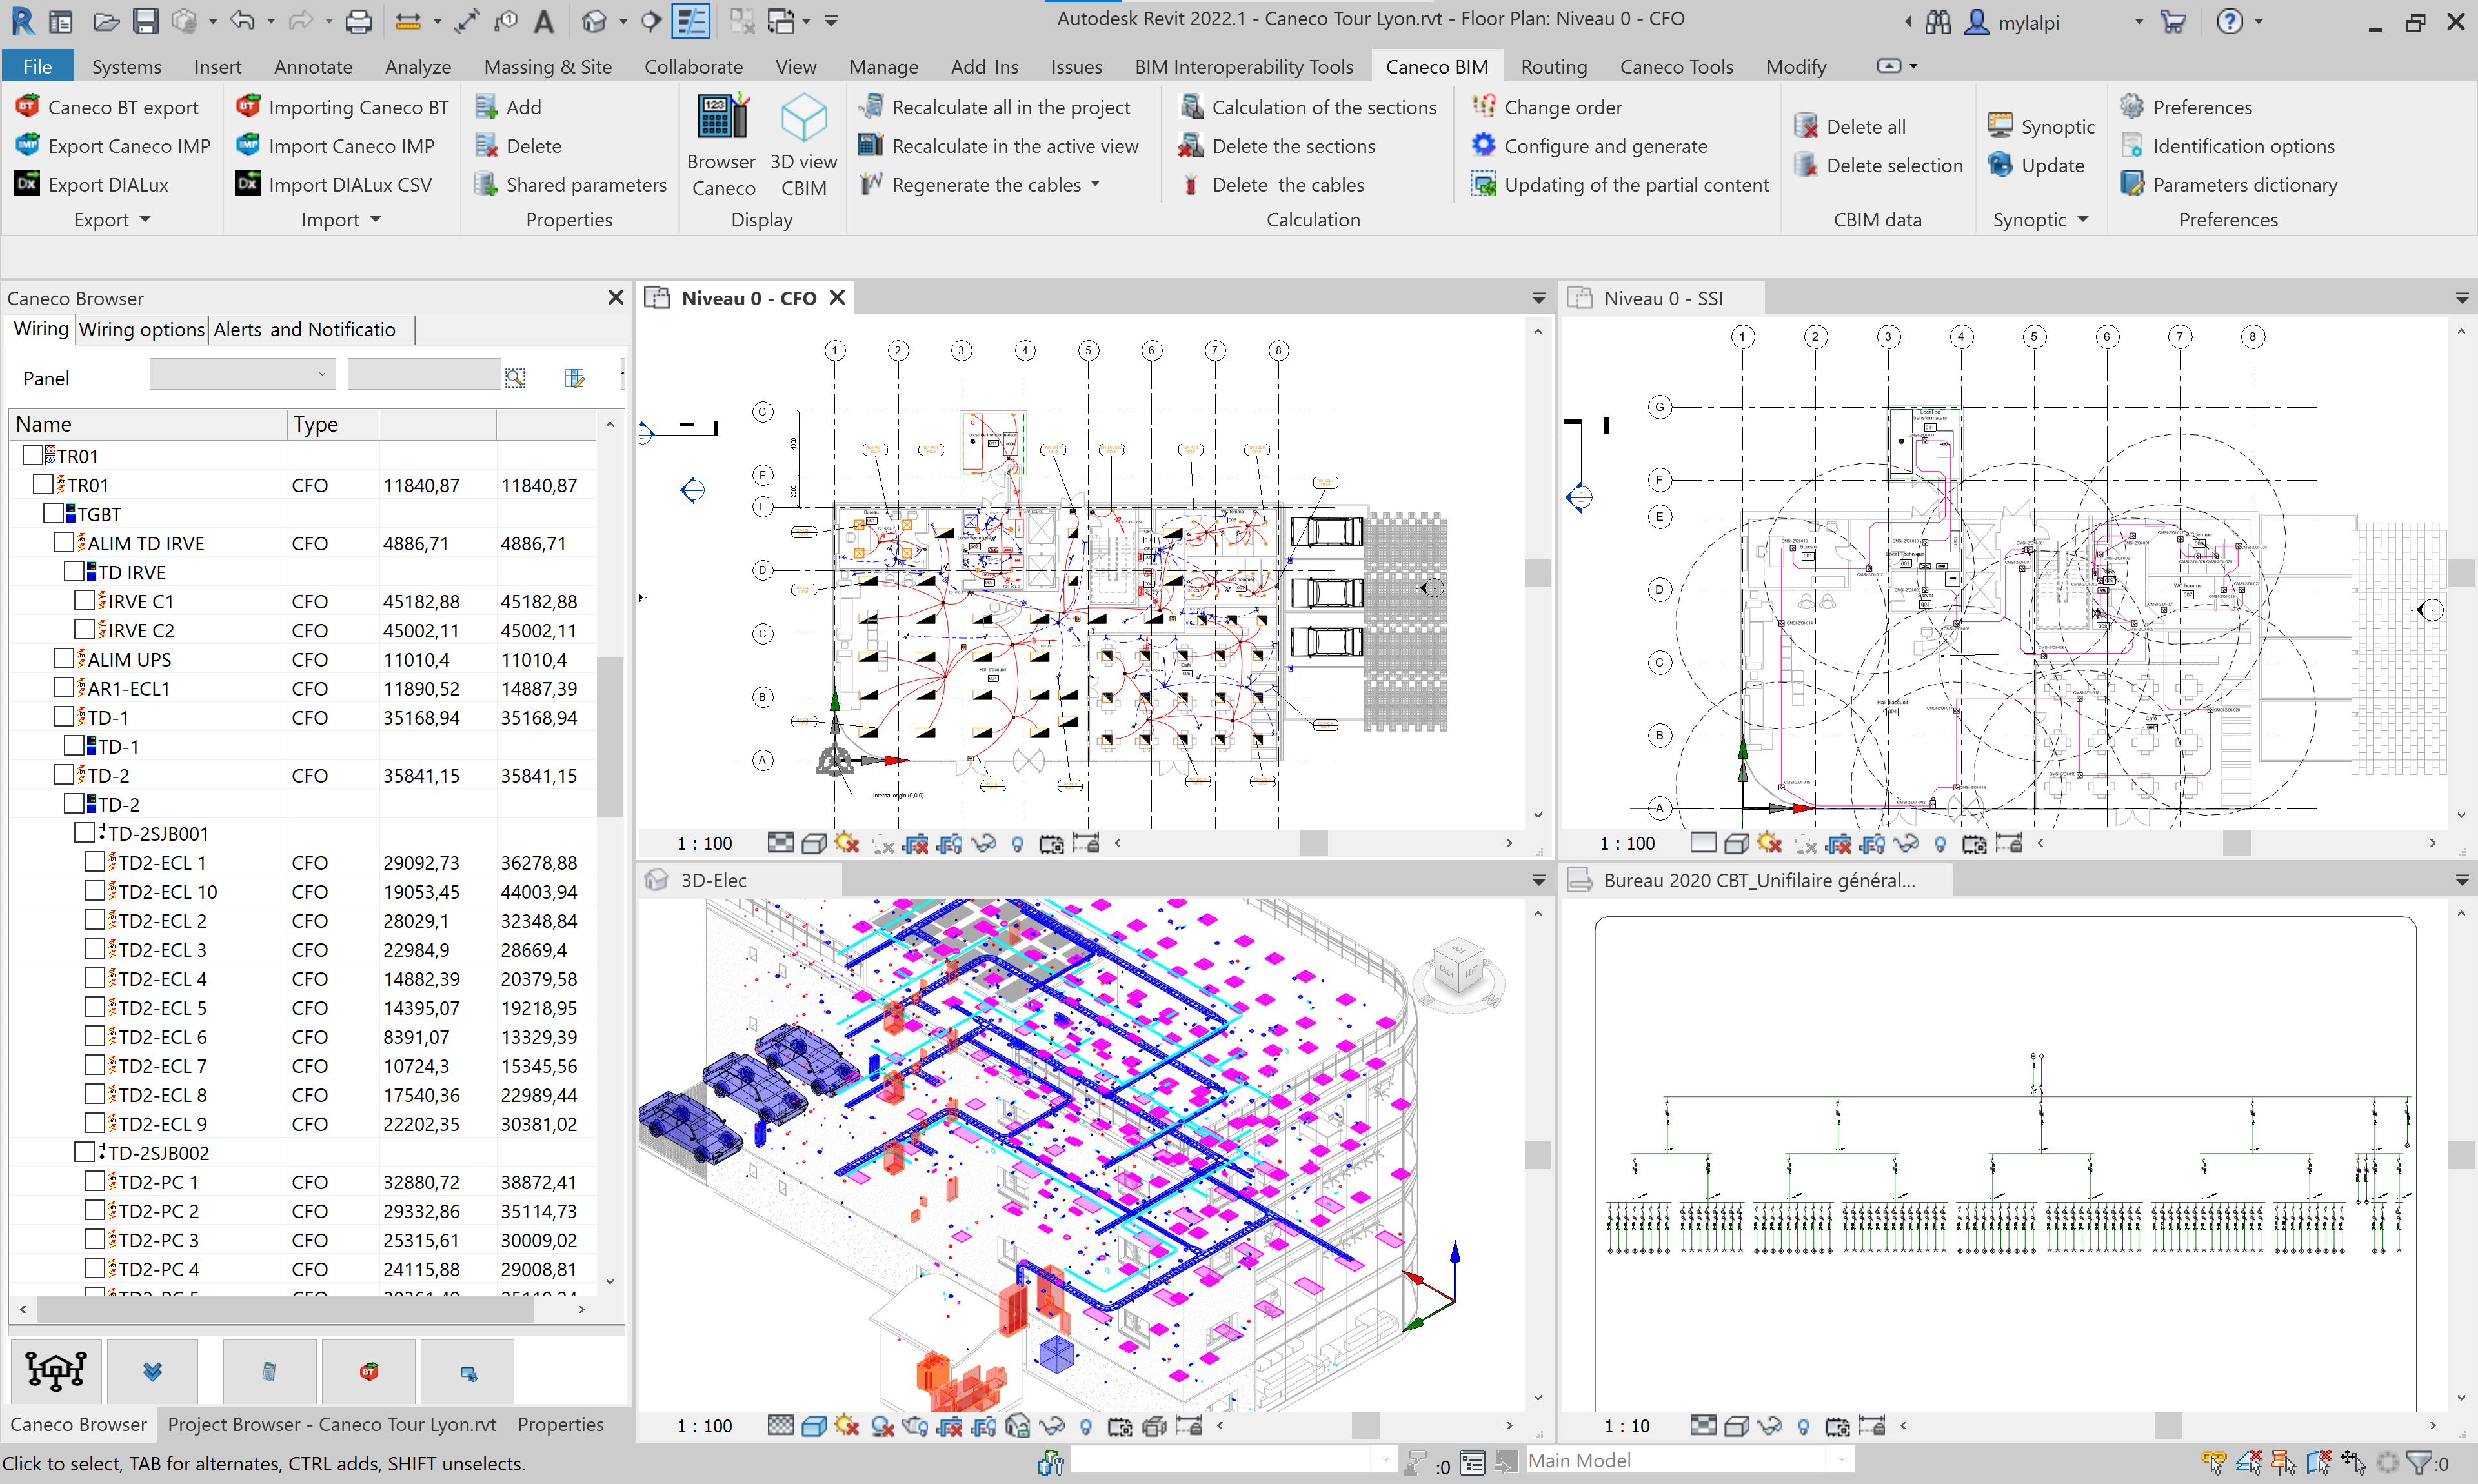
Task: Check the IRVE C1 circuit checkbox
Action: (x=84, y=600)
